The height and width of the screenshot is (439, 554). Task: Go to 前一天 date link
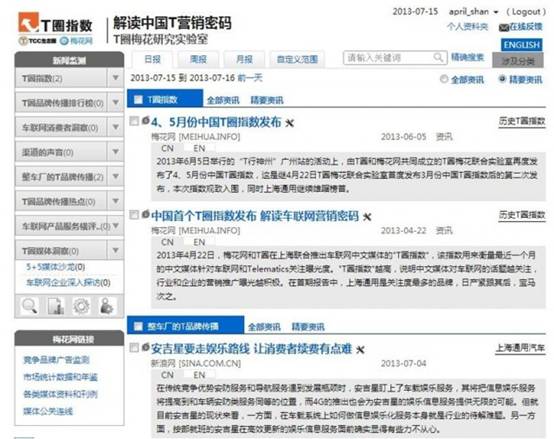coord(250,78)
